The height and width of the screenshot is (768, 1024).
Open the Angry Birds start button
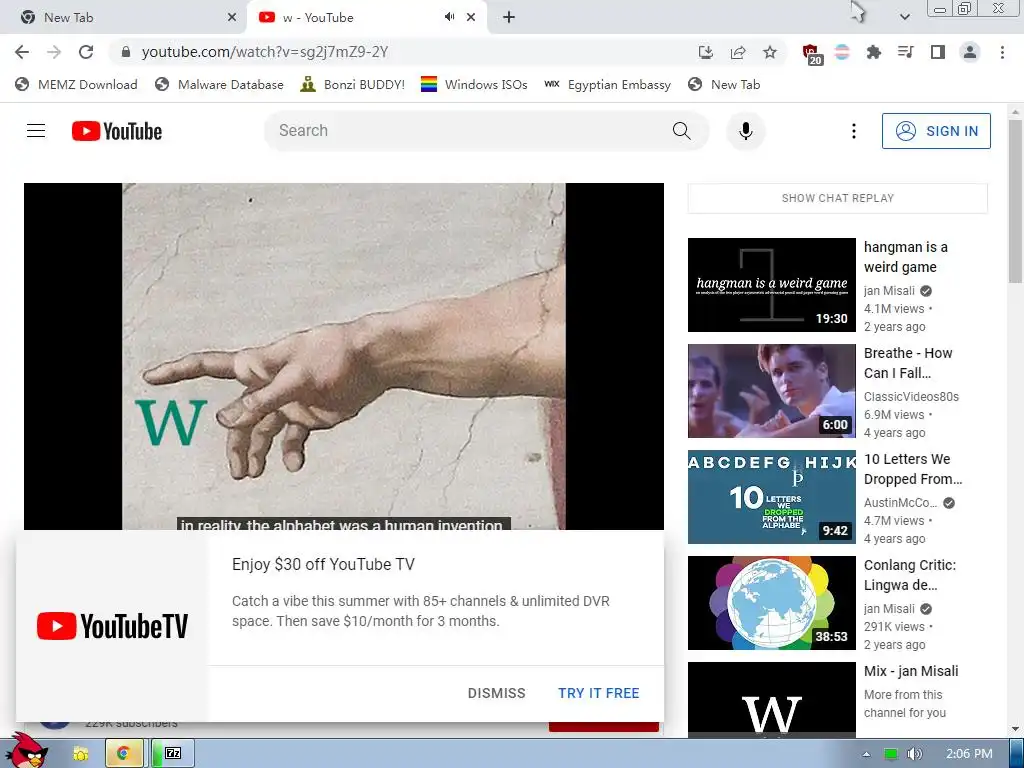coord(27,751)
